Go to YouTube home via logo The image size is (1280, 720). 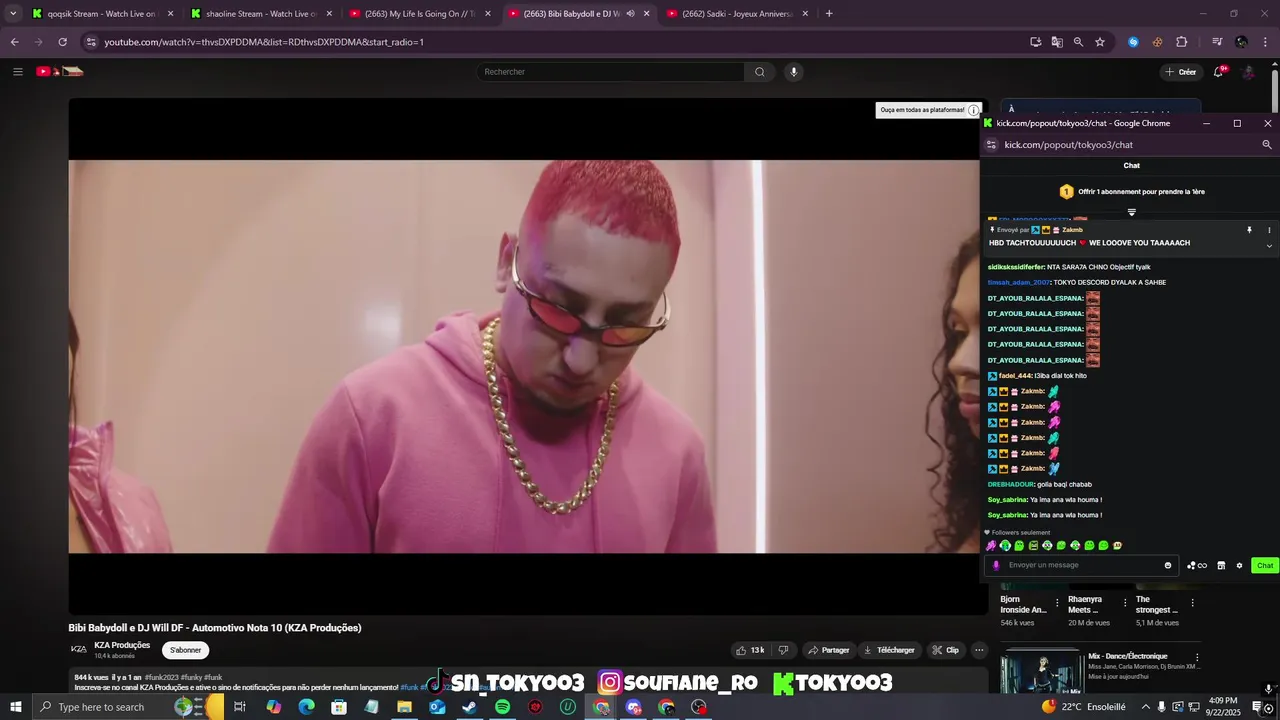(59, 71)
